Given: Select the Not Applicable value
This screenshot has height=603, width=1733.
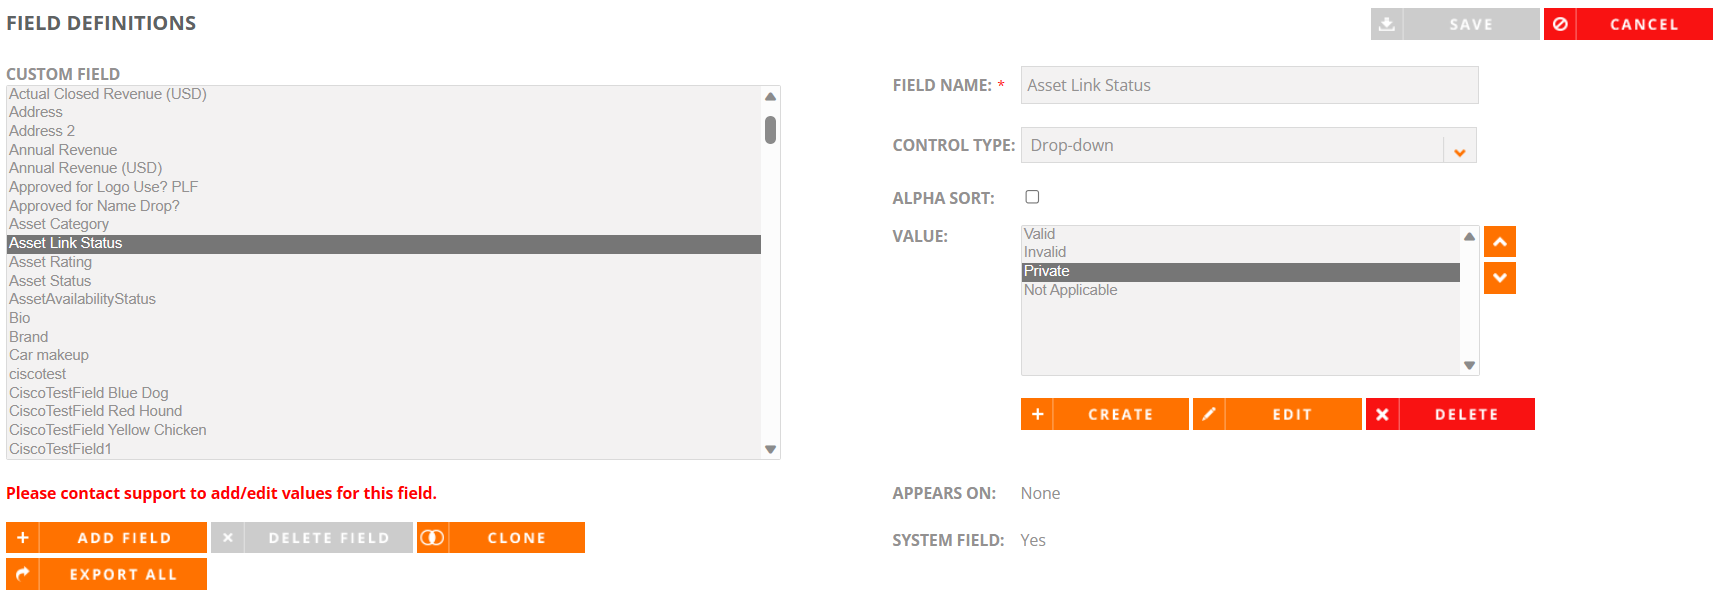Looking at the screenshot, I should (x=1241, y=290).
